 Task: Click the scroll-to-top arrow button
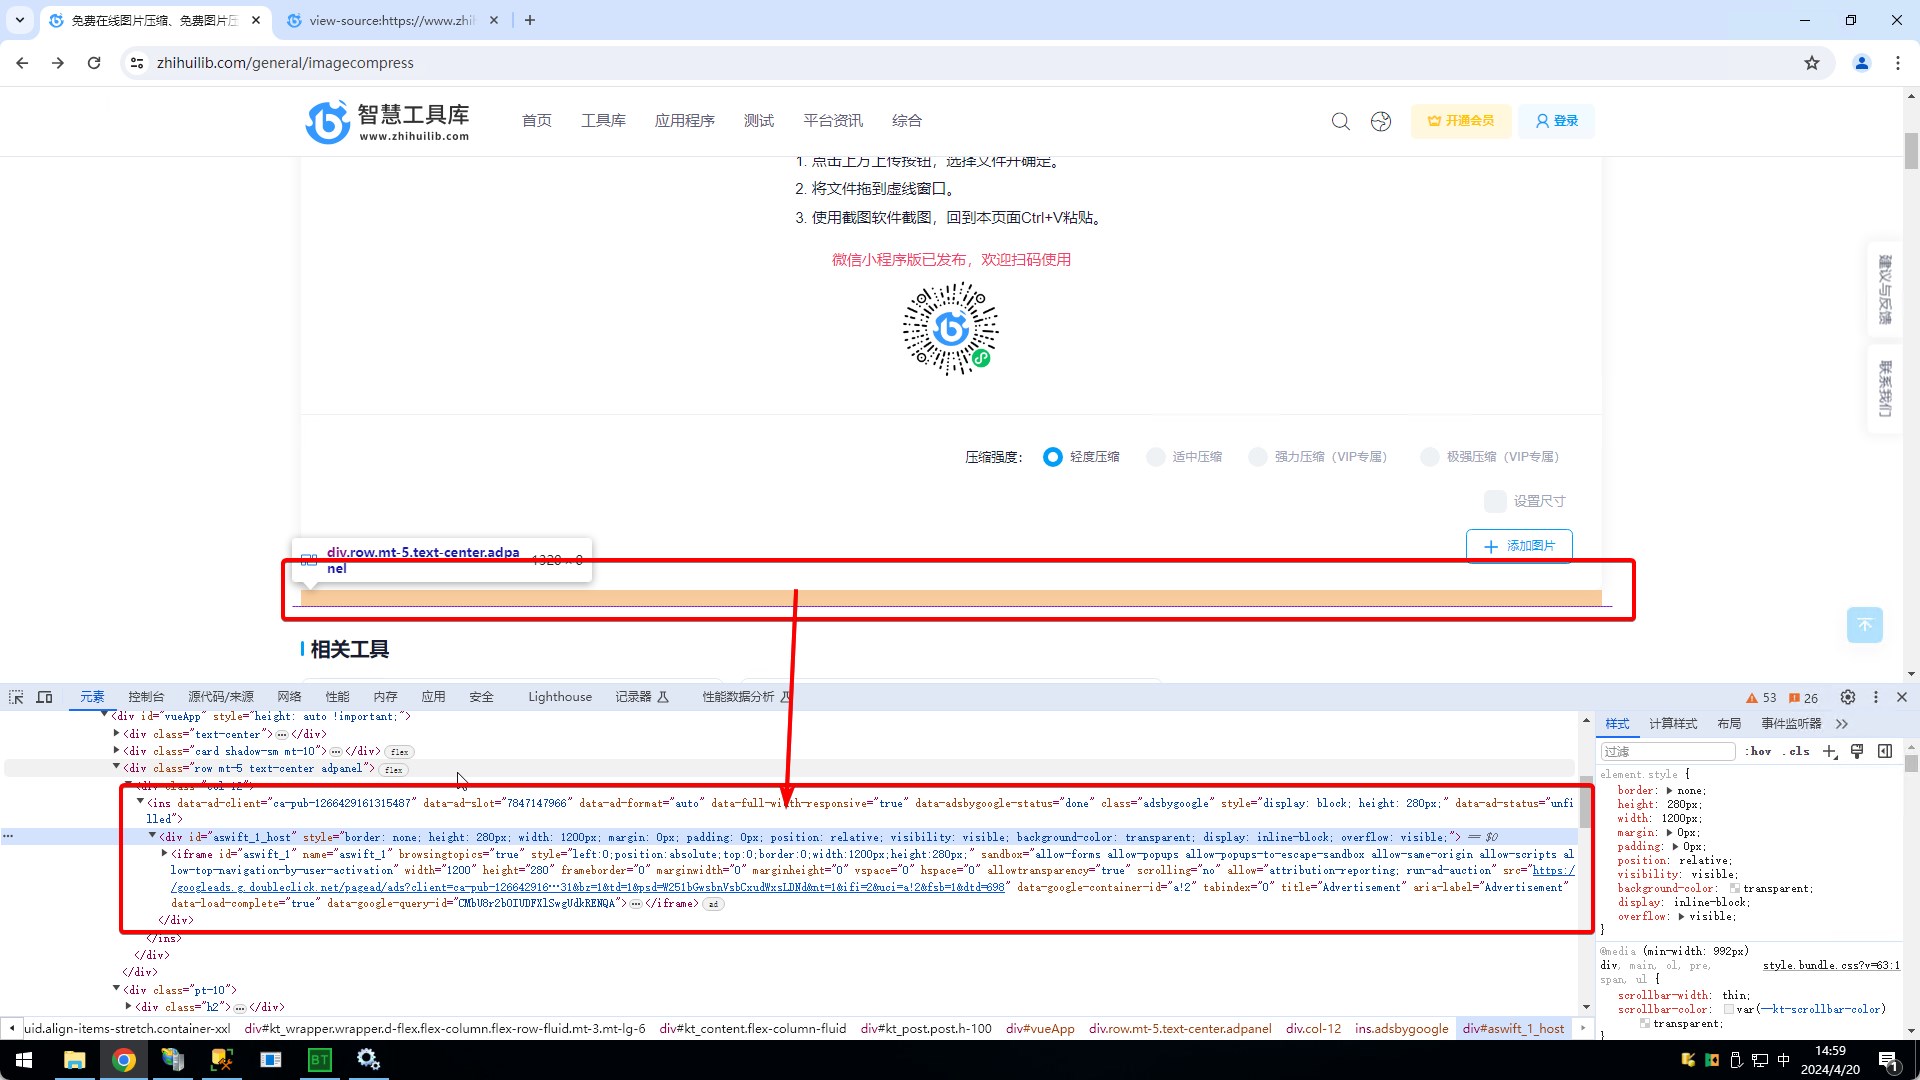1864,625
